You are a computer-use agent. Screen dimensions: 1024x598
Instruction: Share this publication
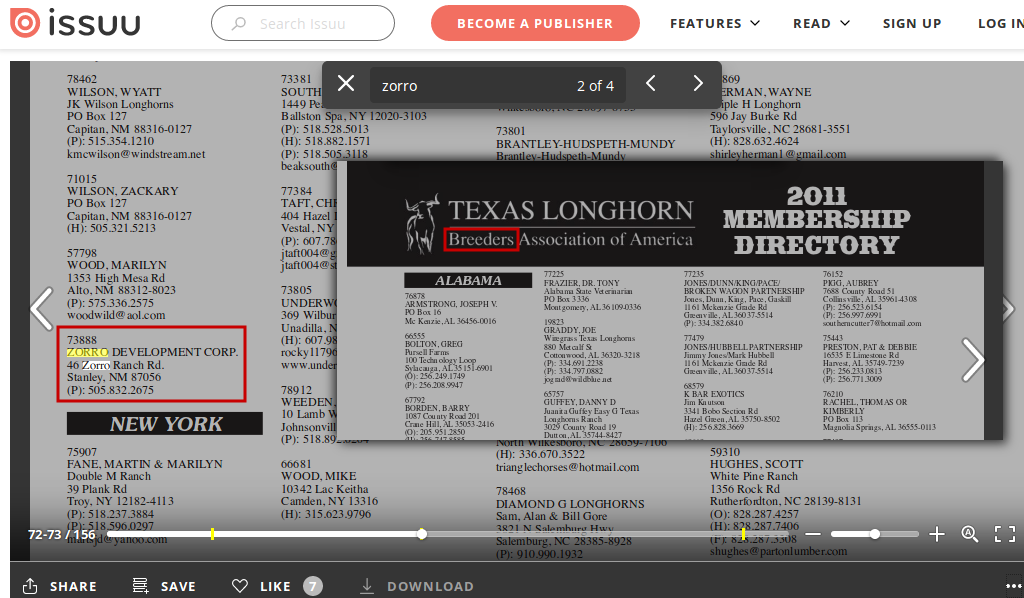(59, 586)
